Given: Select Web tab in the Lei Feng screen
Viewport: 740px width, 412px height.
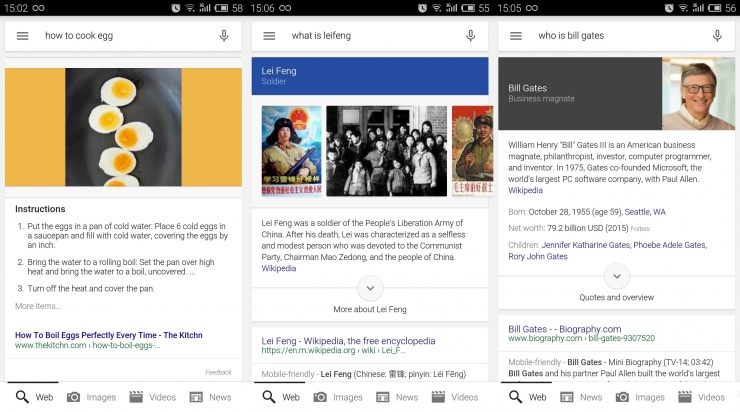Looking at the screenshot, I should (281, 397).
